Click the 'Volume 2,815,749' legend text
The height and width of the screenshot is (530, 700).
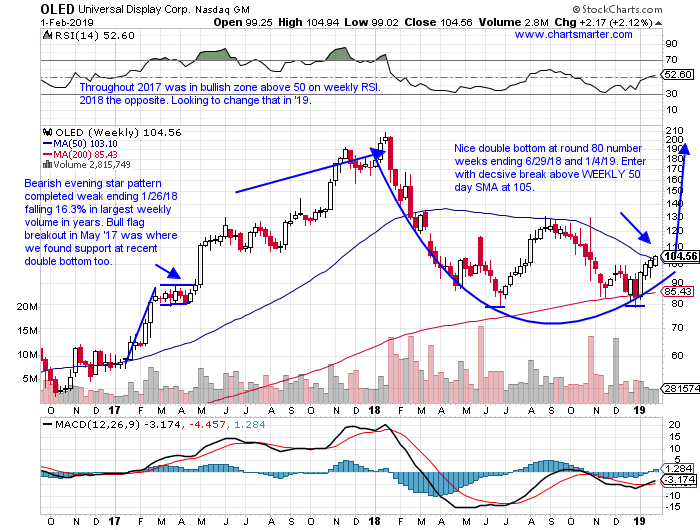[92, 165]
